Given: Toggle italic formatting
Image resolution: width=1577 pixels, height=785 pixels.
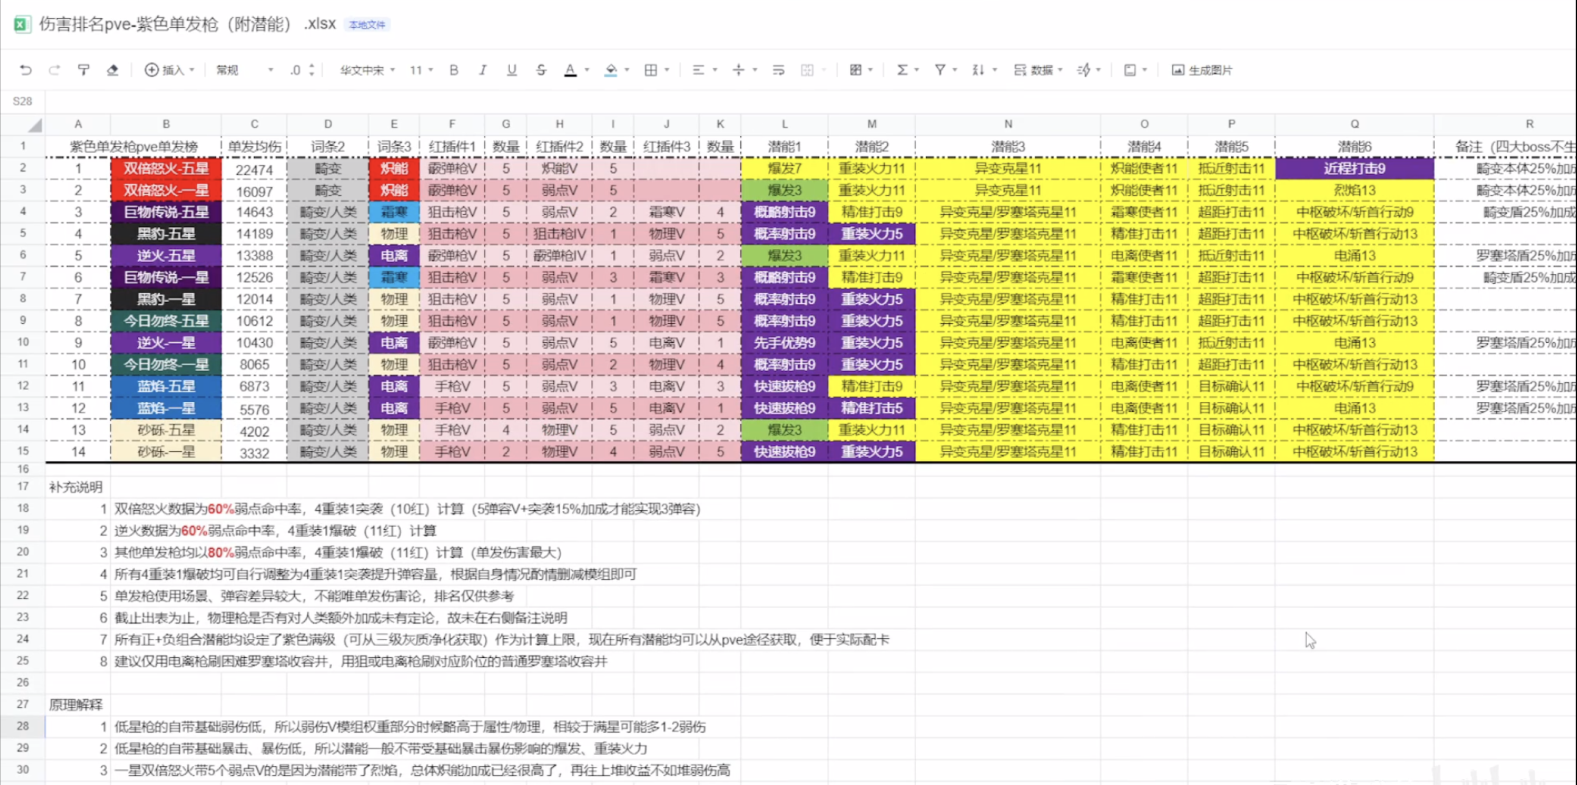Looking at the screenshot, I should [x=482, y=70].
